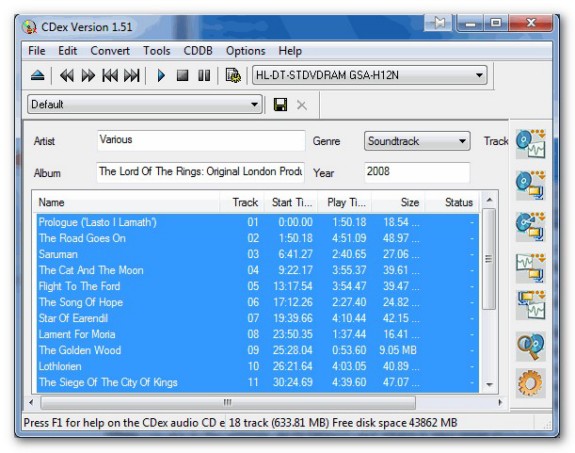The image size is (575, 453).
Task: Select the Lothlorien track row
Action: (x=258, y=366)
